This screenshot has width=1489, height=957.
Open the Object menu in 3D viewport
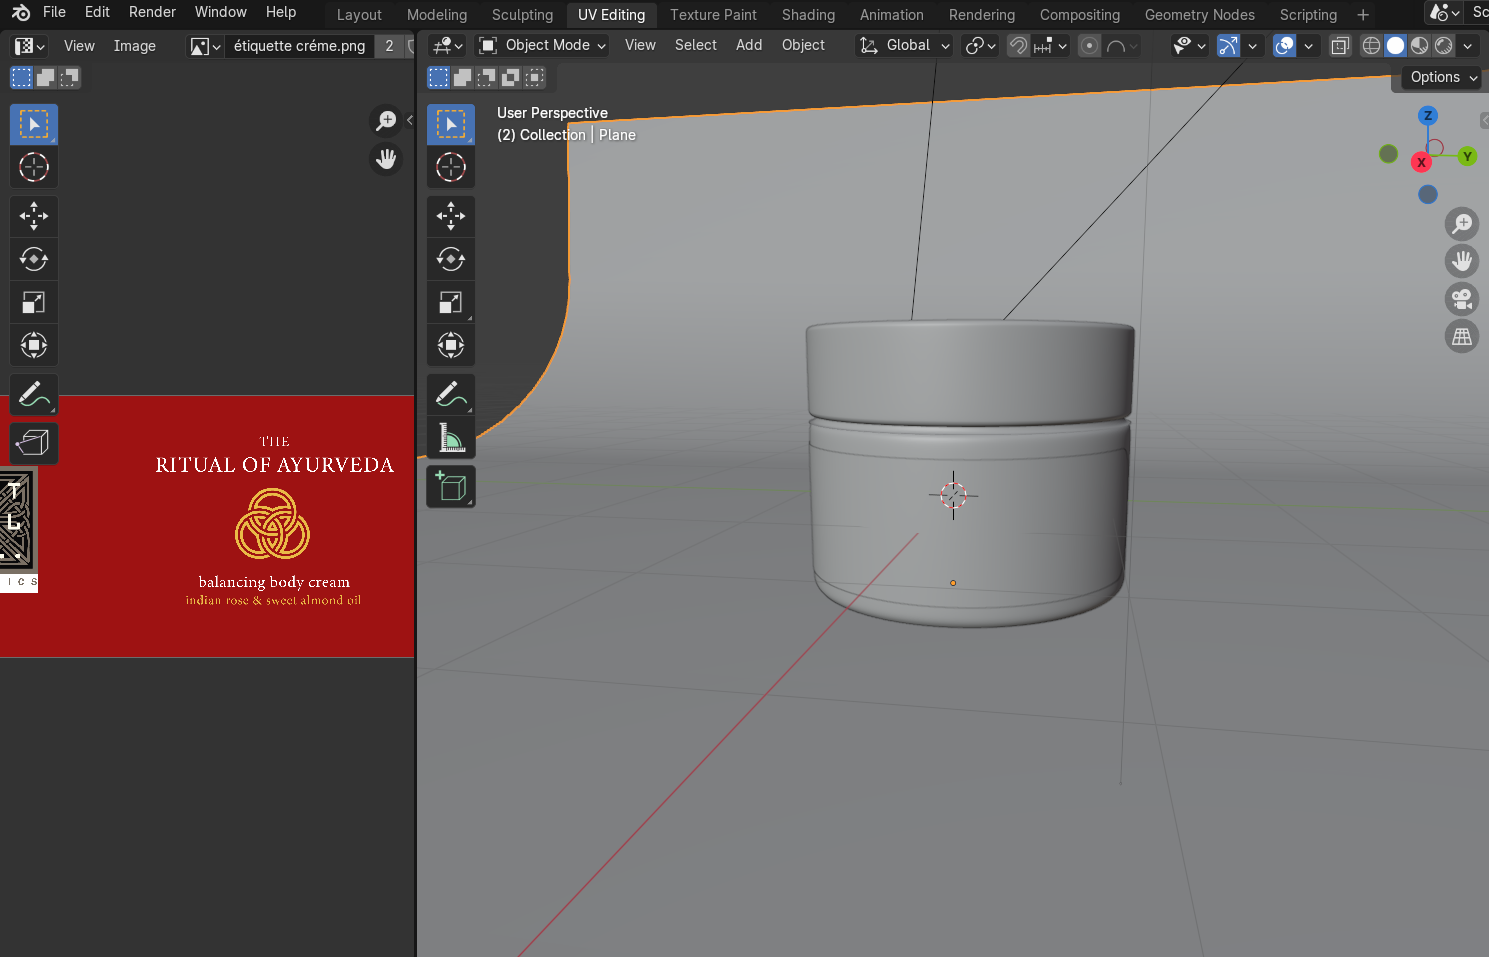pyautogui.click(x=803, y=45)
